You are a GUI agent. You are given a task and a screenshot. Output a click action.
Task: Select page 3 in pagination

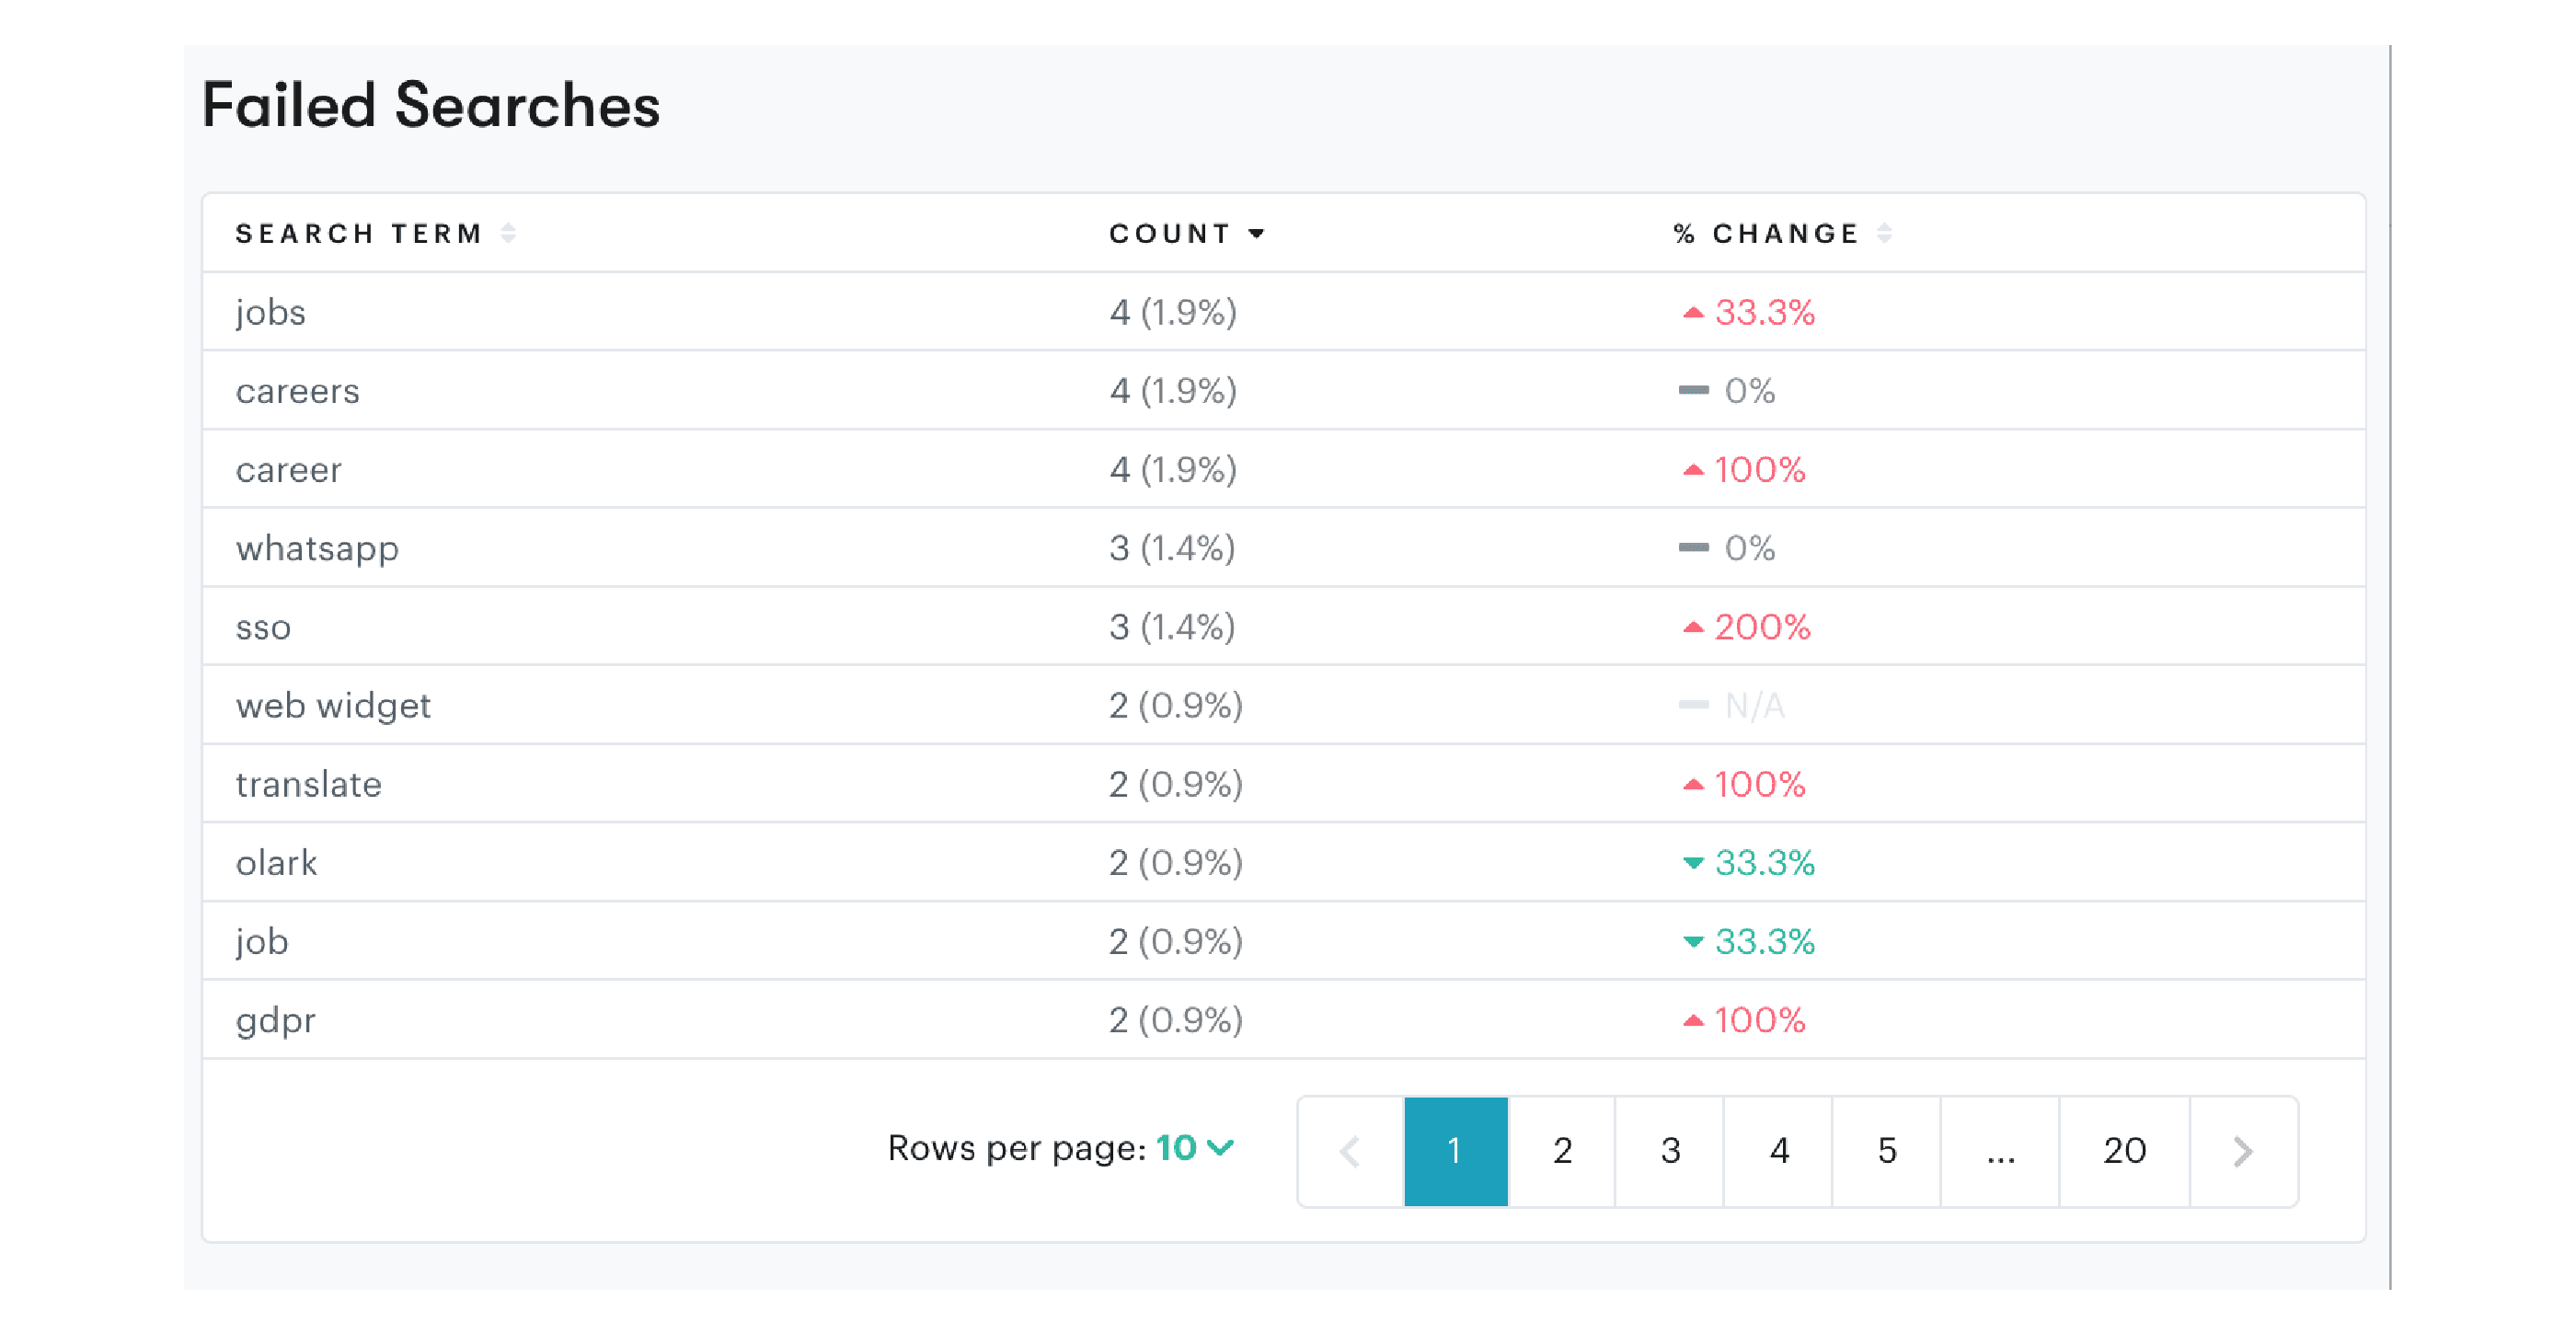1670,1151
